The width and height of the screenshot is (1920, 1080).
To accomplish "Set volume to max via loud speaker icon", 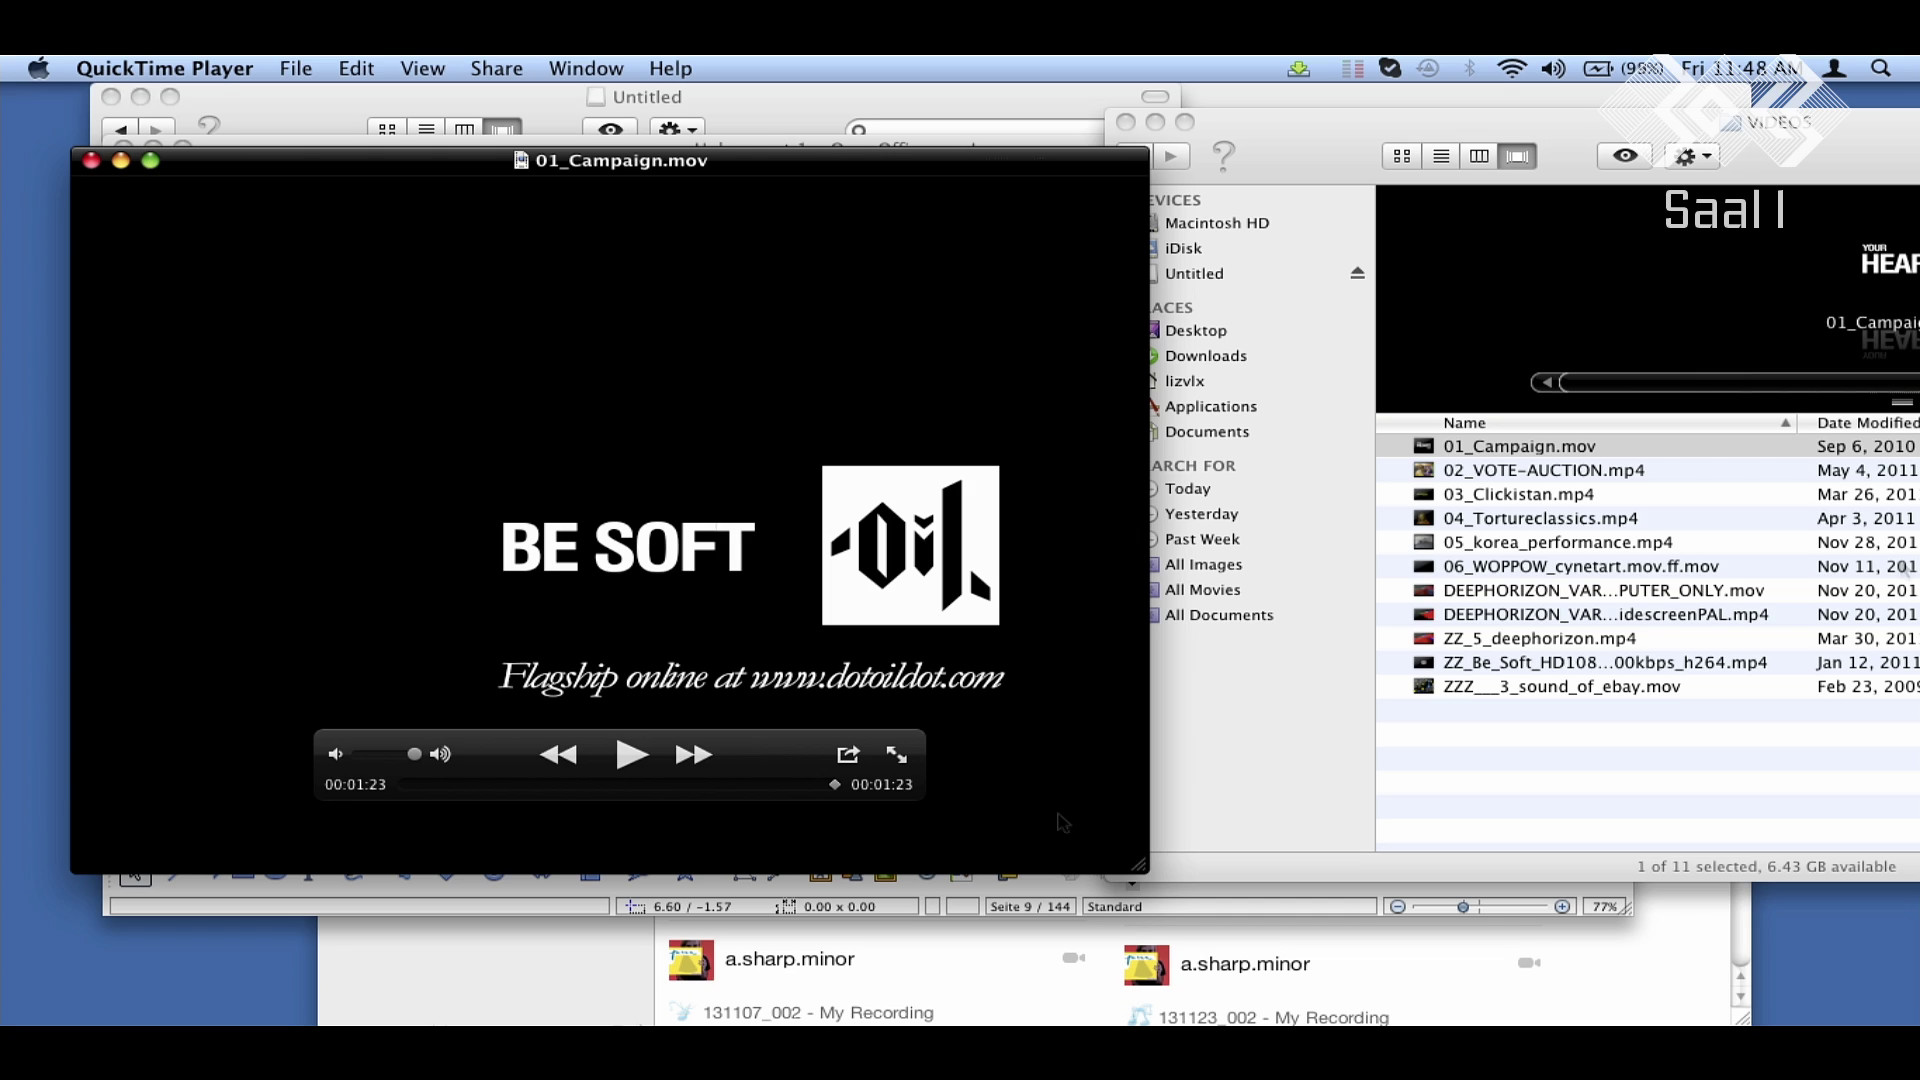I will (440, 754).
